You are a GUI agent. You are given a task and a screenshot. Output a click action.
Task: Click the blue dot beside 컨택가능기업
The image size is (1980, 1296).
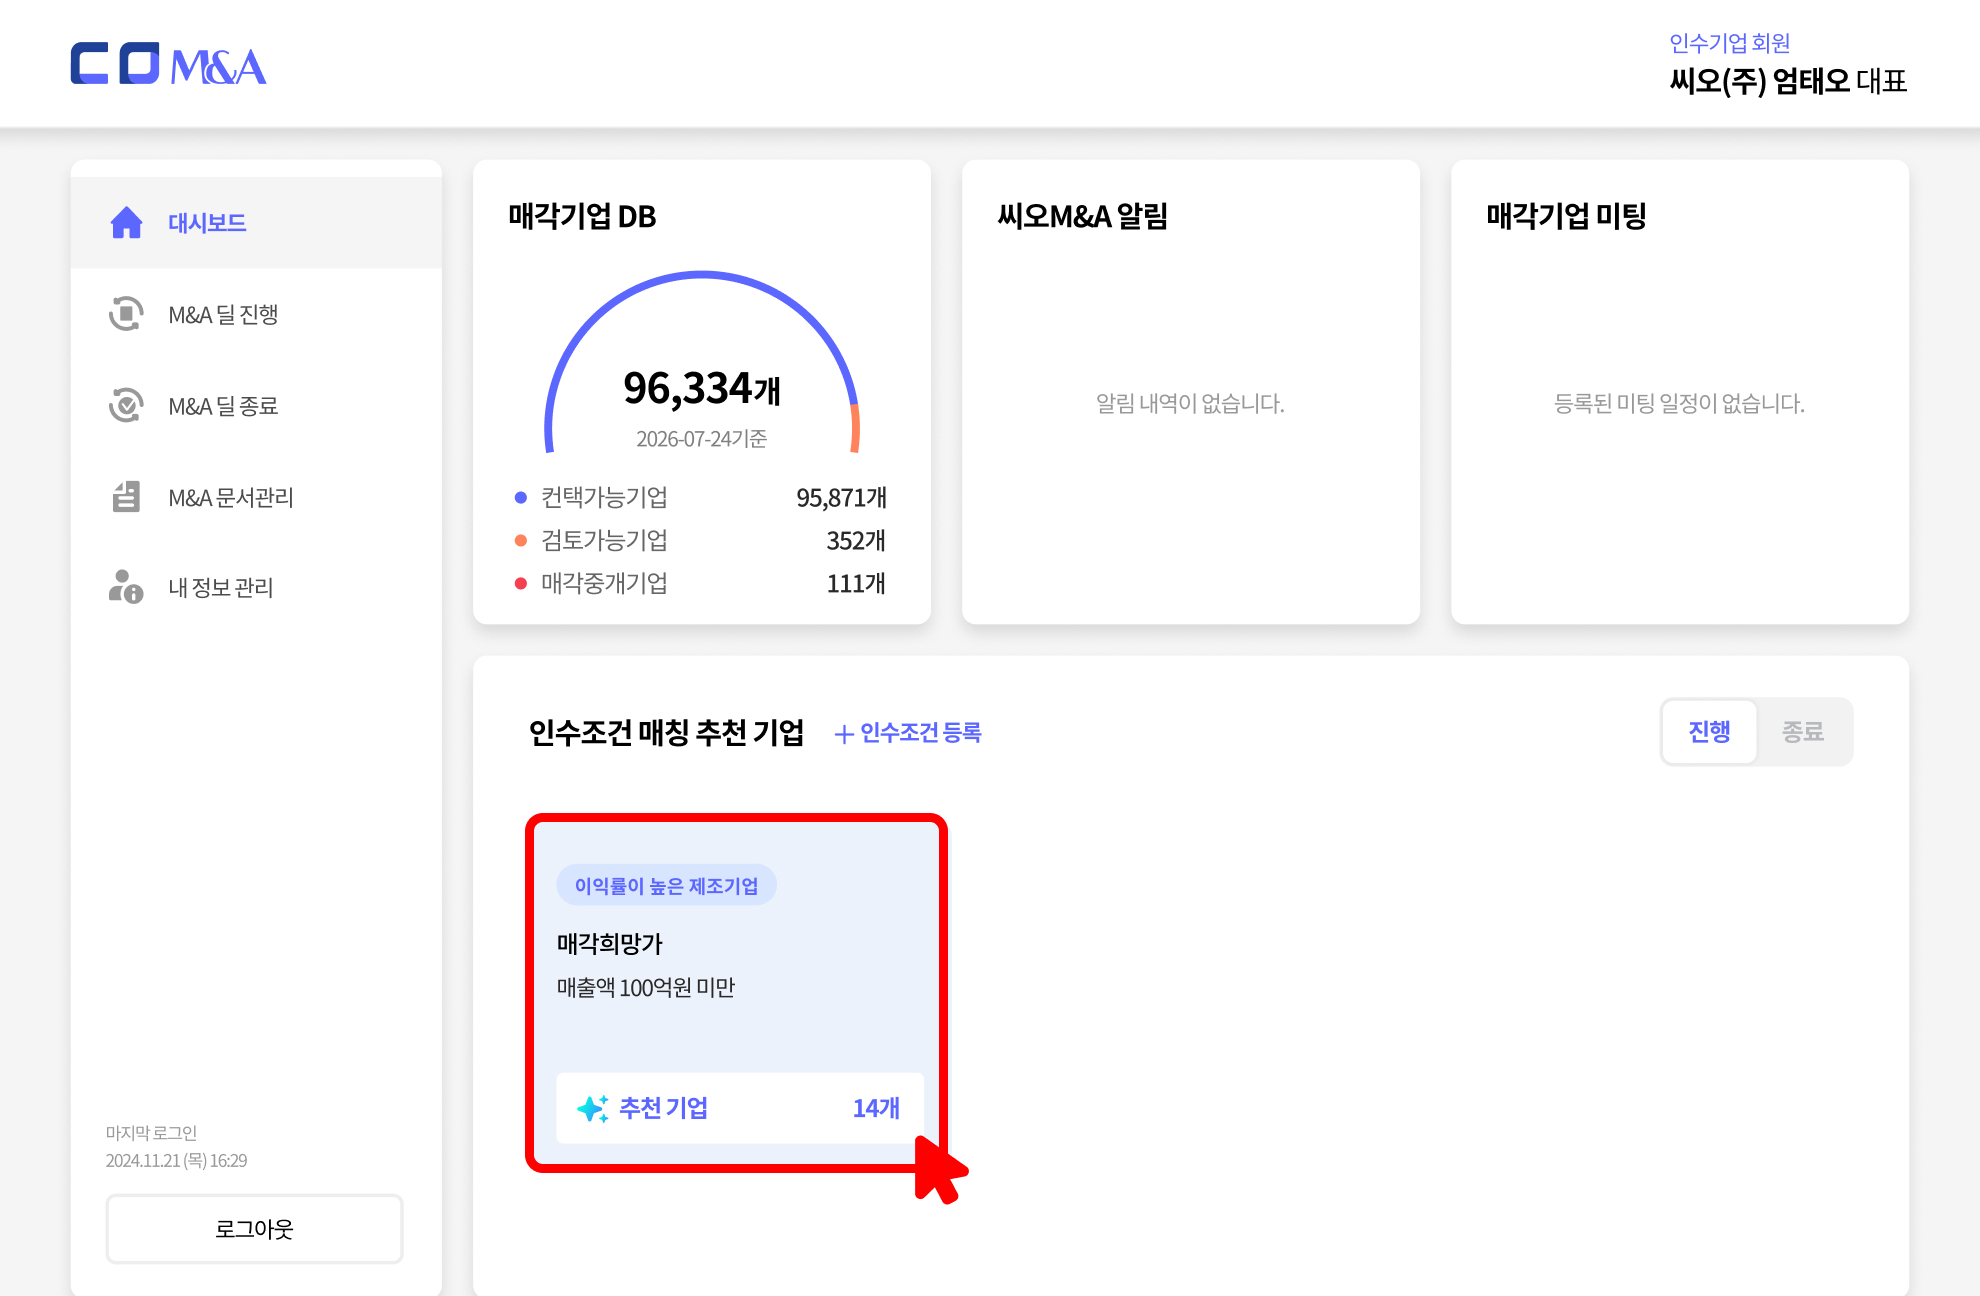pos(520,497)
